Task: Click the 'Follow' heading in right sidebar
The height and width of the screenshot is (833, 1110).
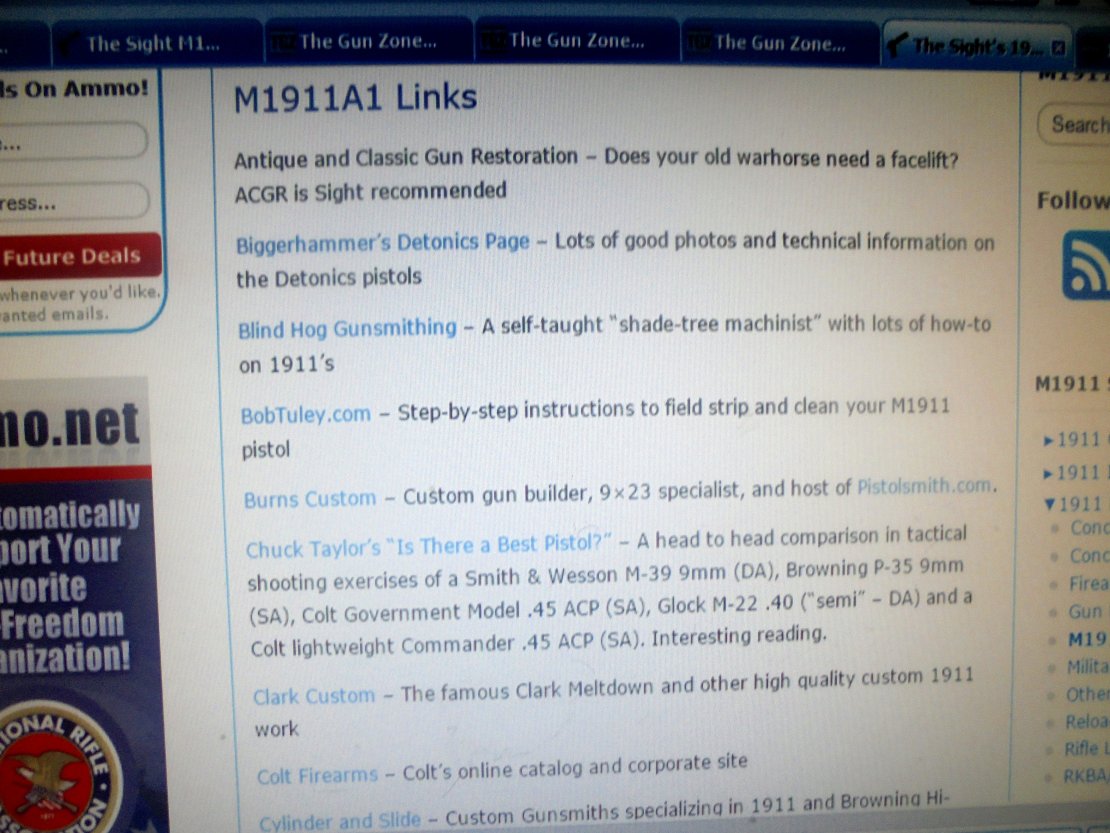Action: [1073, 200]
